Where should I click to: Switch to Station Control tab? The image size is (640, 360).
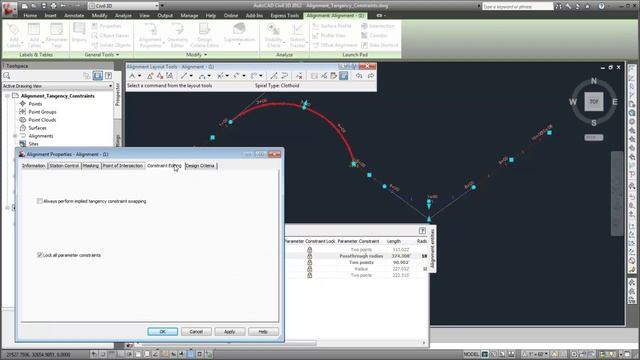(64, 166)
